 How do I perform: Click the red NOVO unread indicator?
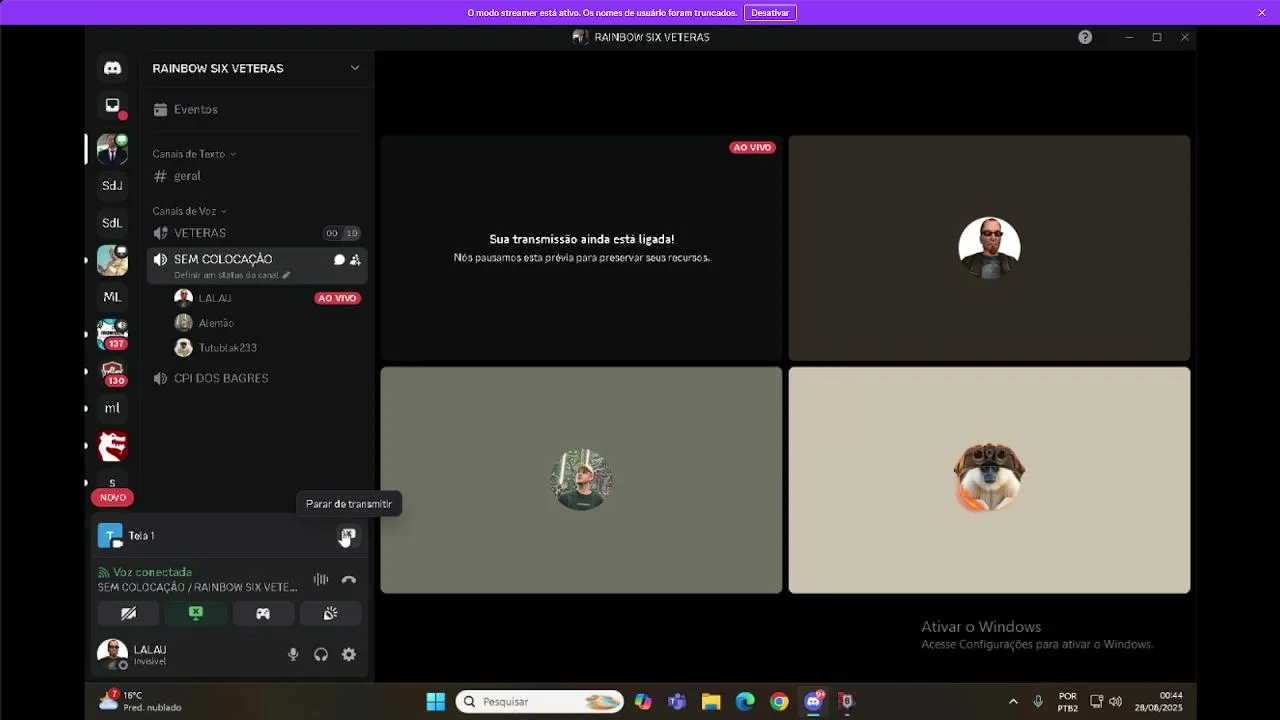[112, 497]
